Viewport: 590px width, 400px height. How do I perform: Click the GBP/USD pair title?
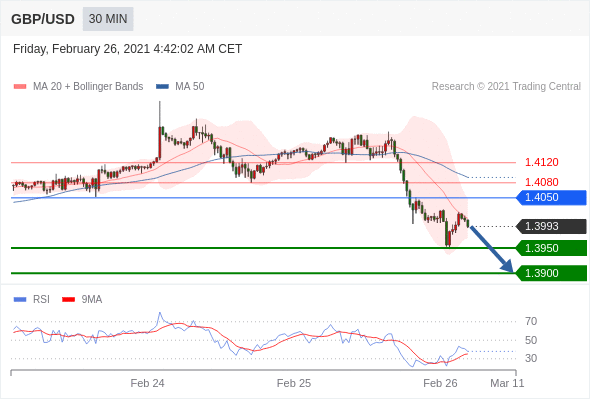click(x=43, y=19)
